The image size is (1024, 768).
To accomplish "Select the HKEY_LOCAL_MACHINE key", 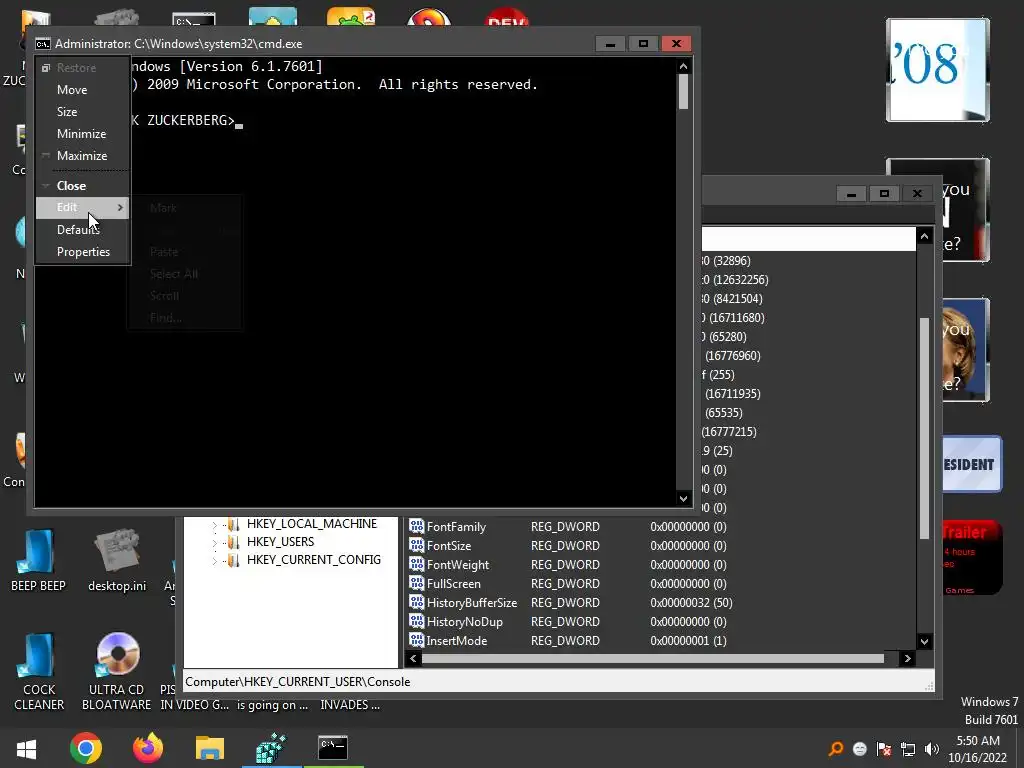I will [312, 524].
